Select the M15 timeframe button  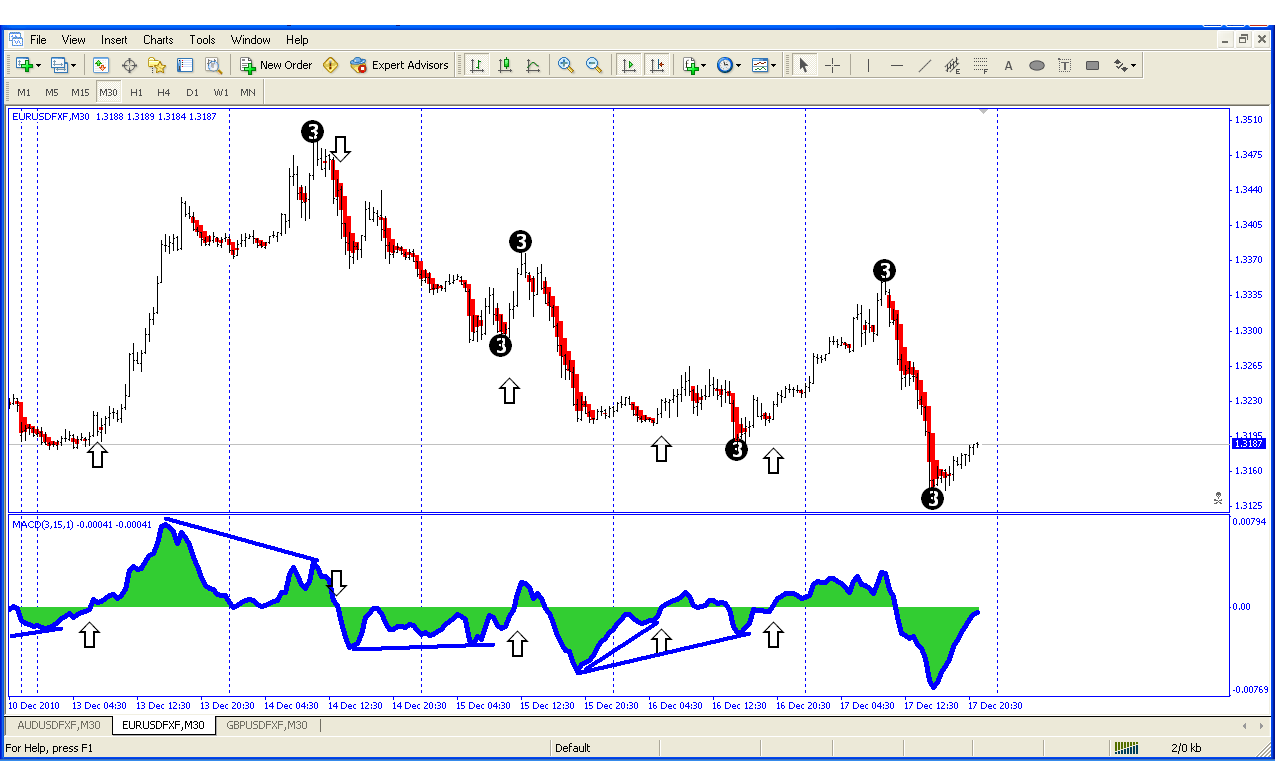[80, 92]
